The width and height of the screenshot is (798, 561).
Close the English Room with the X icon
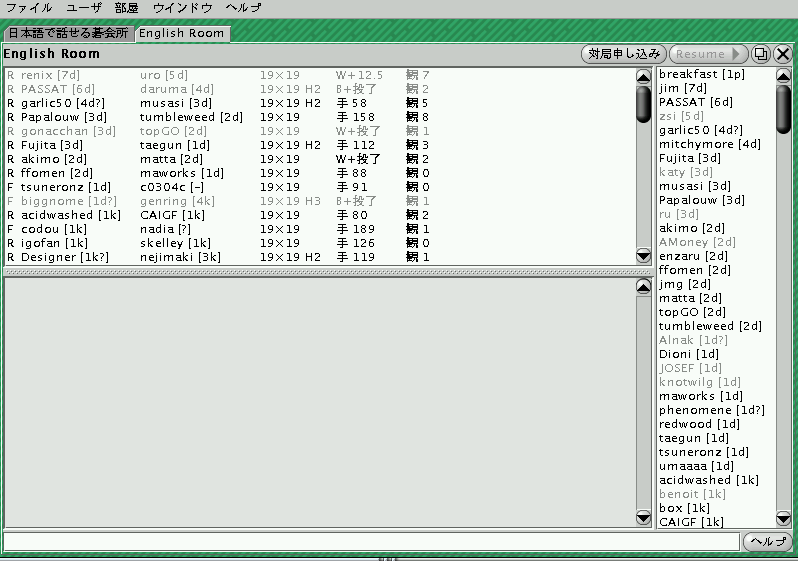click(783, 54)
